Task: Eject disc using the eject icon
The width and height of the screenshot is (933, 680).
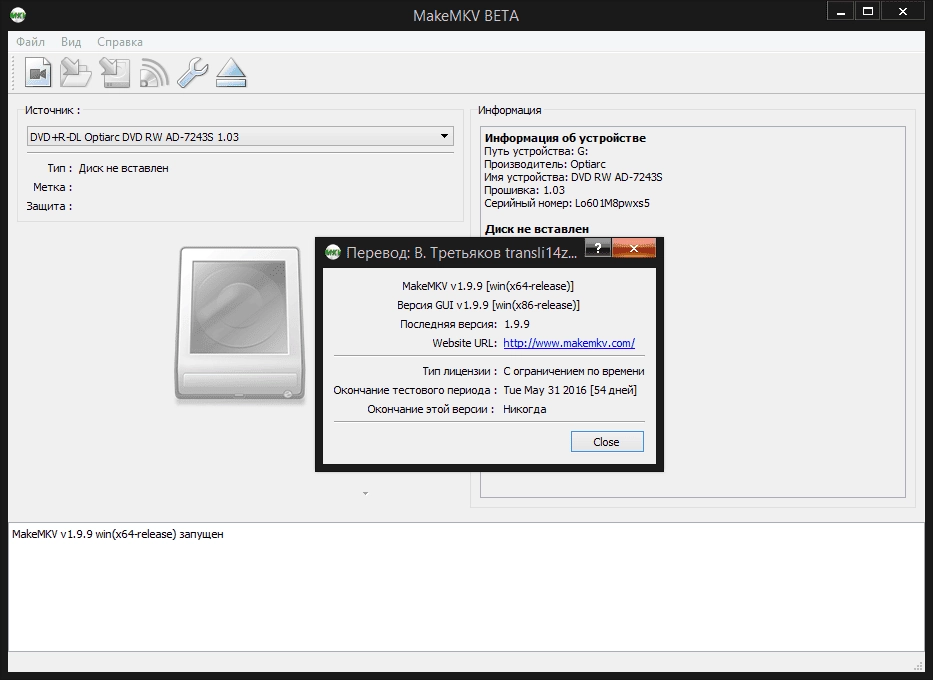Action: (231, 73)
